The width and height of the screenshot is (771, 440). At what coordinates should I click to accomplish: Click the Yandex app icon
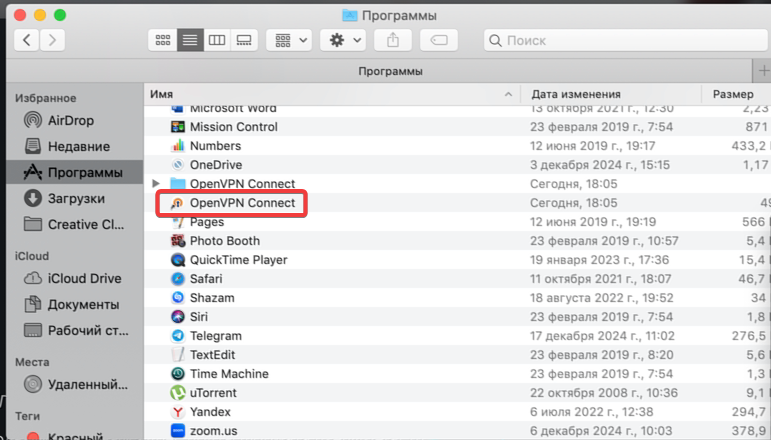(178, 411)
